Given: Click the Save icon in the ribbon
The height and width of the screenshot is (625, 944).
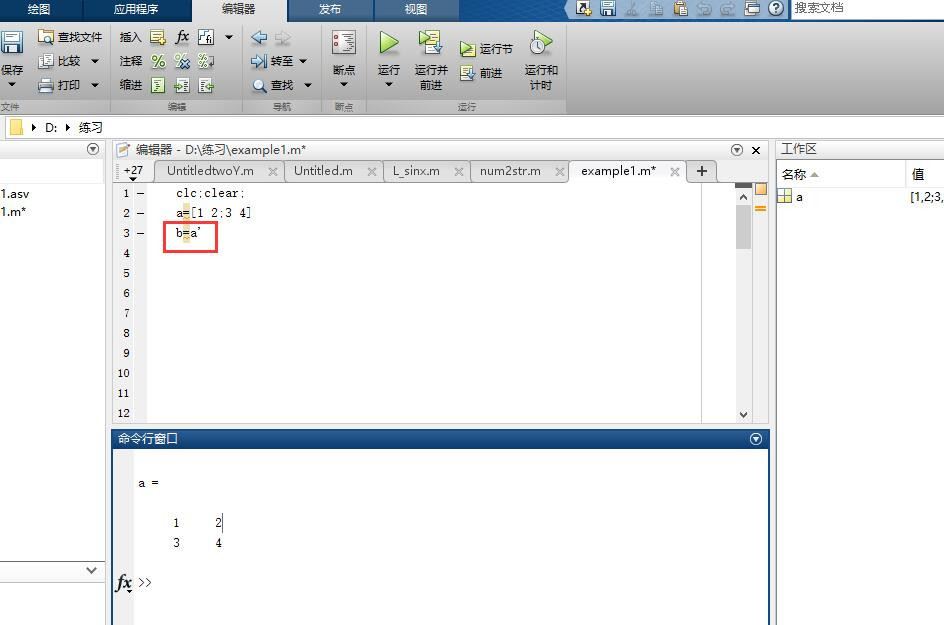Looking at the screenshot, I should [11, 43].
